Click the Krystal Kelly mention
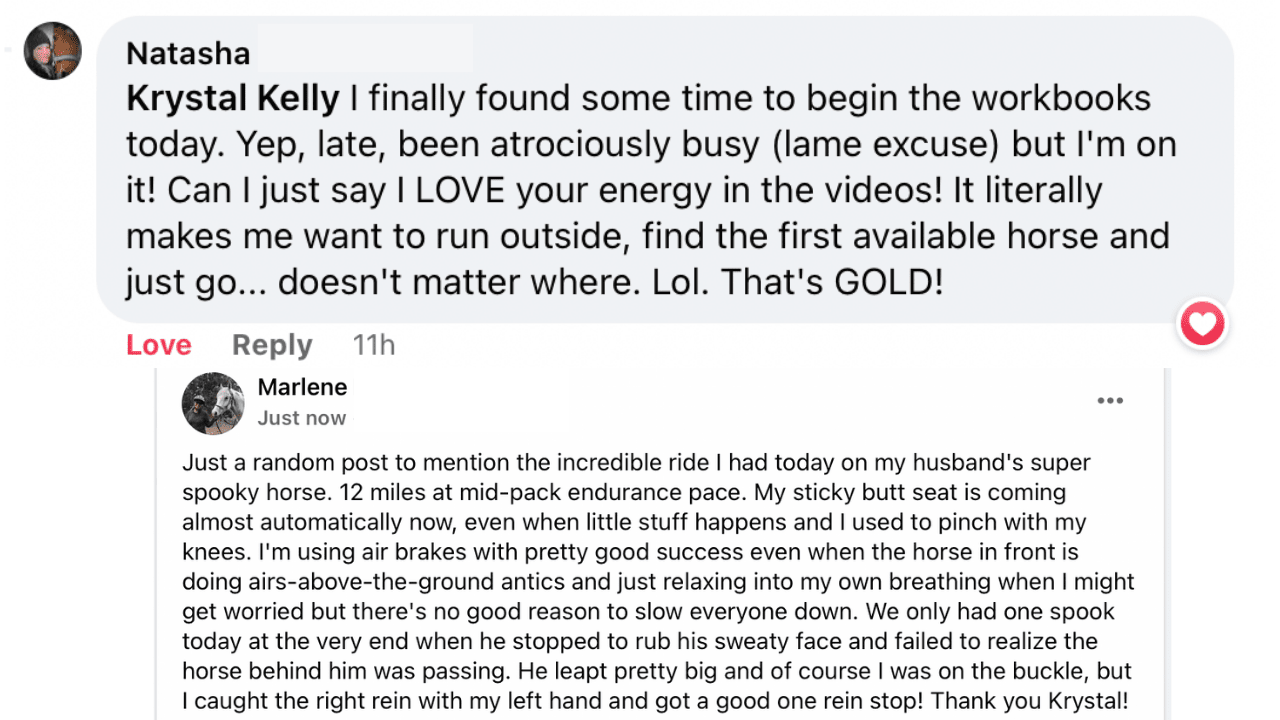This screenshot has height=720, width=1280. [x=233, y=98]
